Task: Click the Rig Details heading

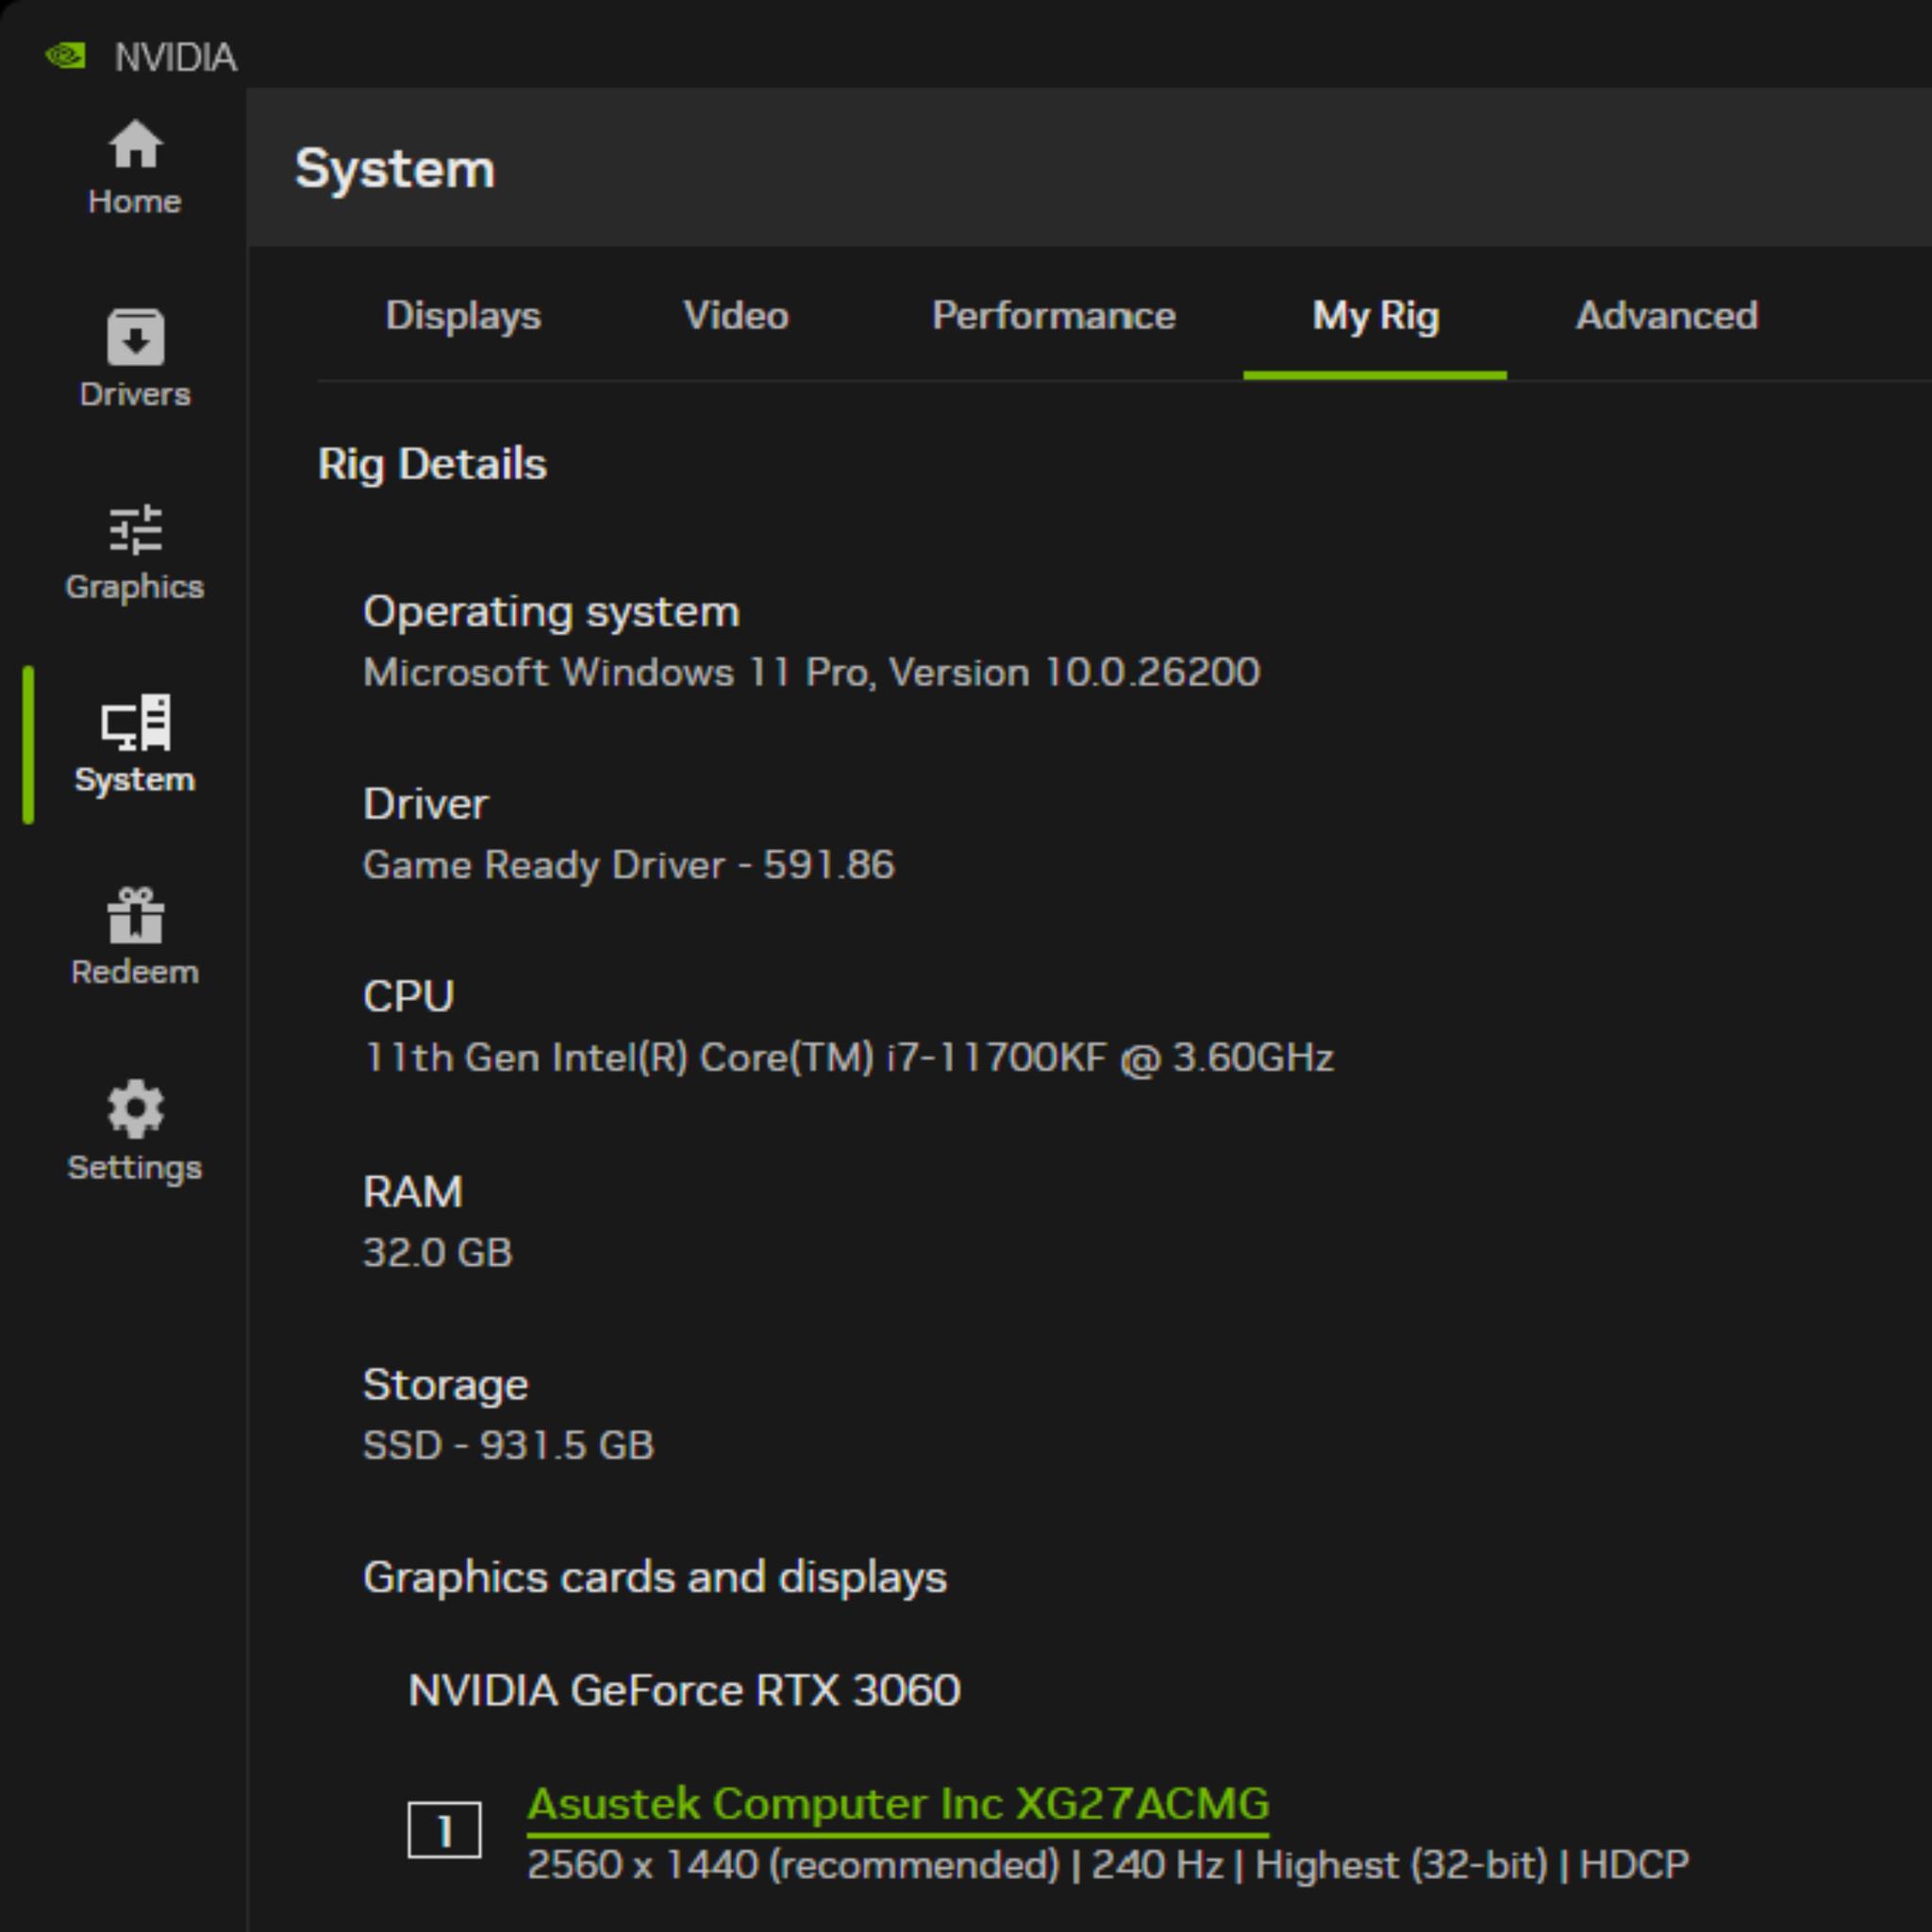Action: [432, 464]
